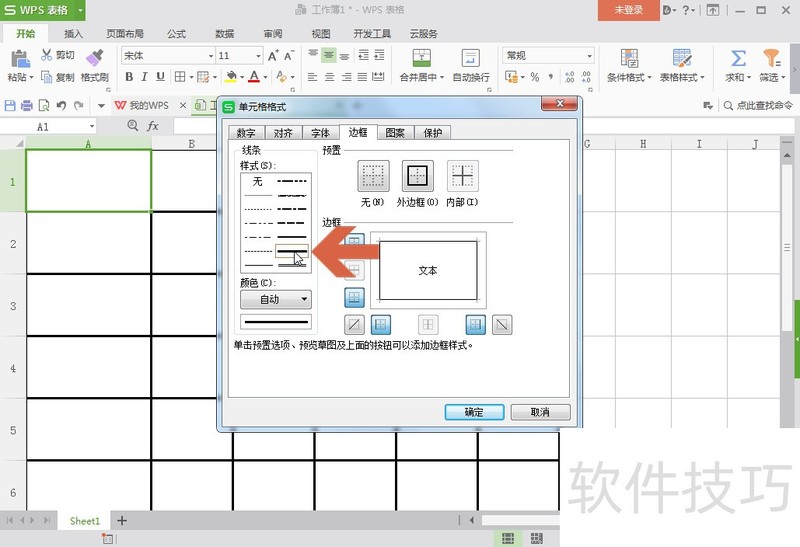The height and width of the screenshot is (547, 800).
Task: Click print icon in quick toolbar
Action: coord(27,106)
